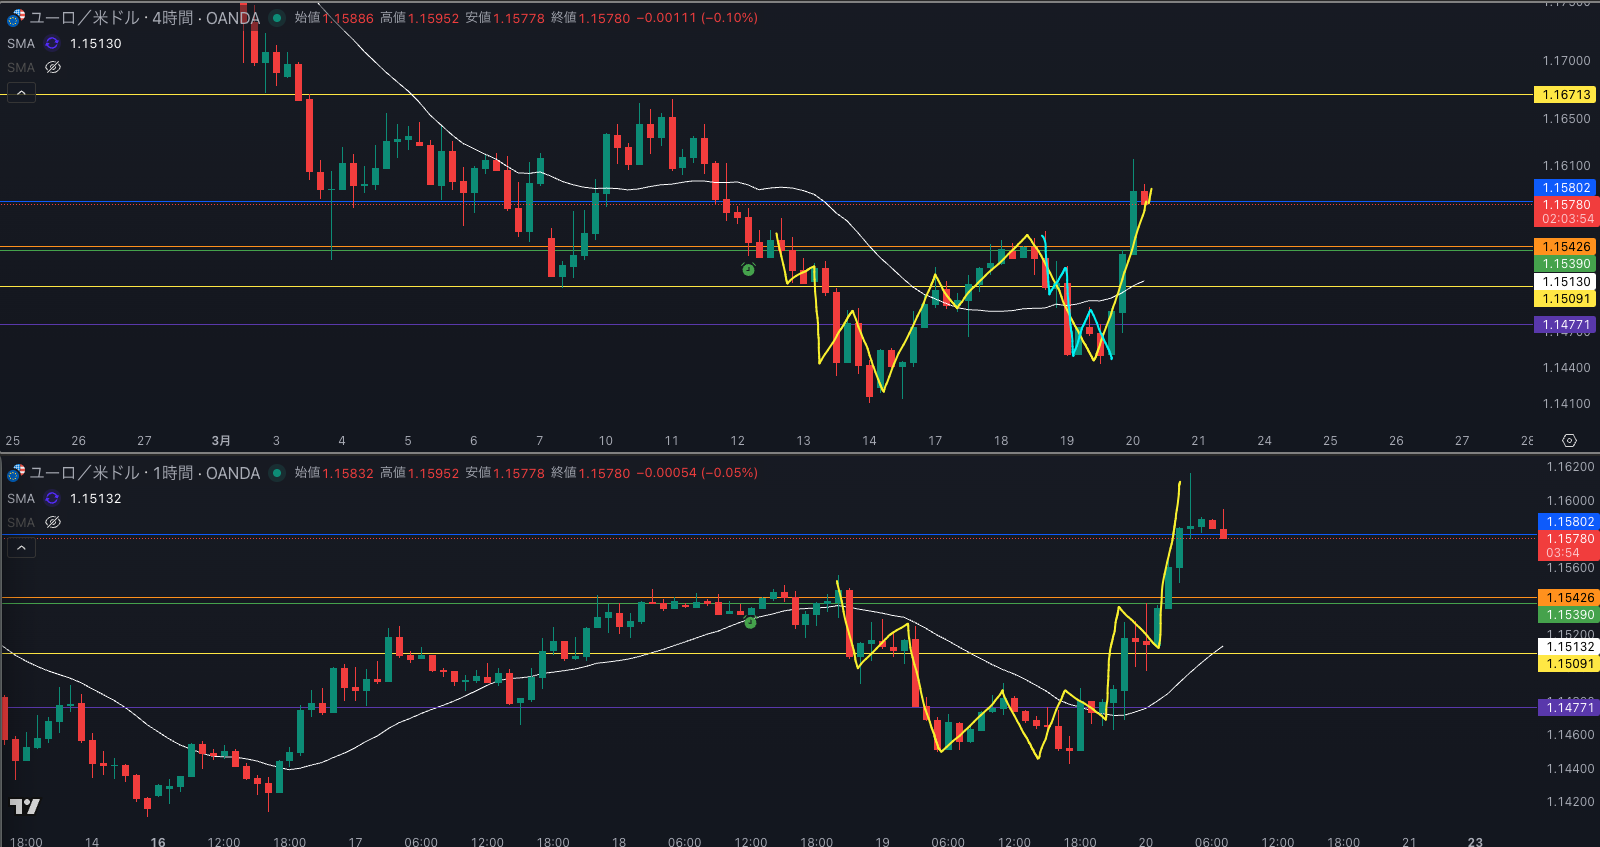This screenshot has height=847, width=1600.
Task: Click green event marker on the 4-hour chart
Action: [748, 269]
